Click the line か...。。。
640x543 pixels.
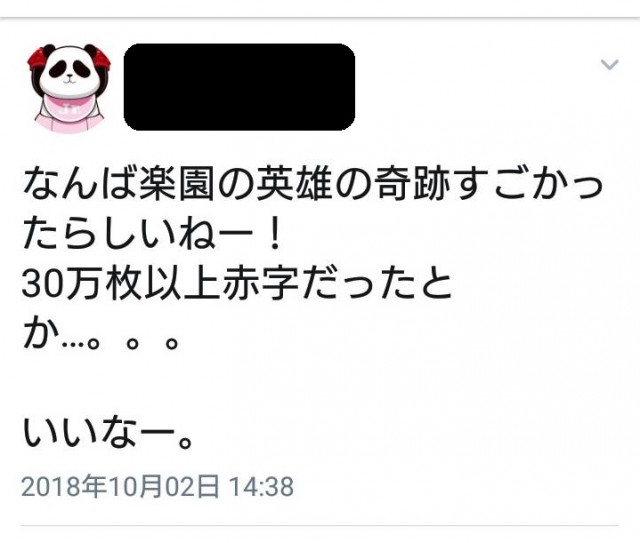(101, 335)
